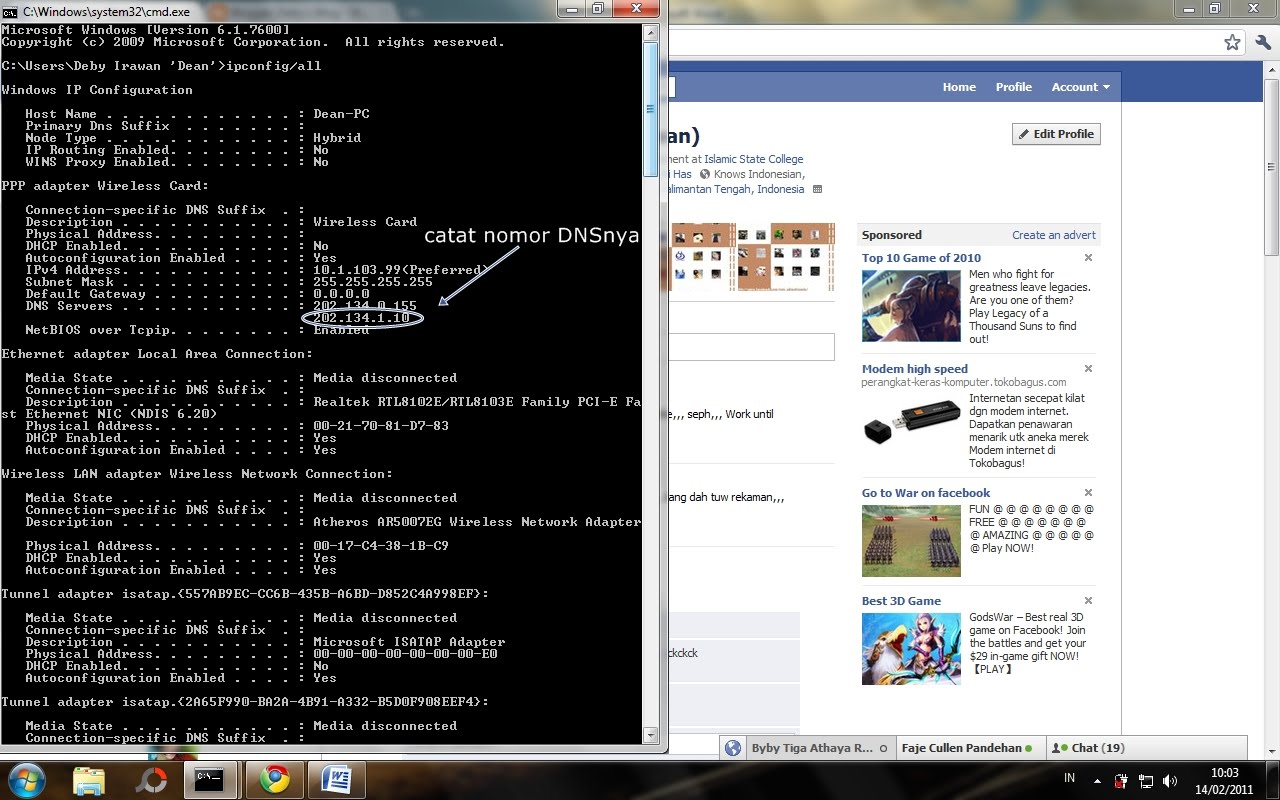The height and width of the screenshot is (800, 1280).
Task: Switch to Google Chrome on the taskbar
Action: click(x=274, y=779)
